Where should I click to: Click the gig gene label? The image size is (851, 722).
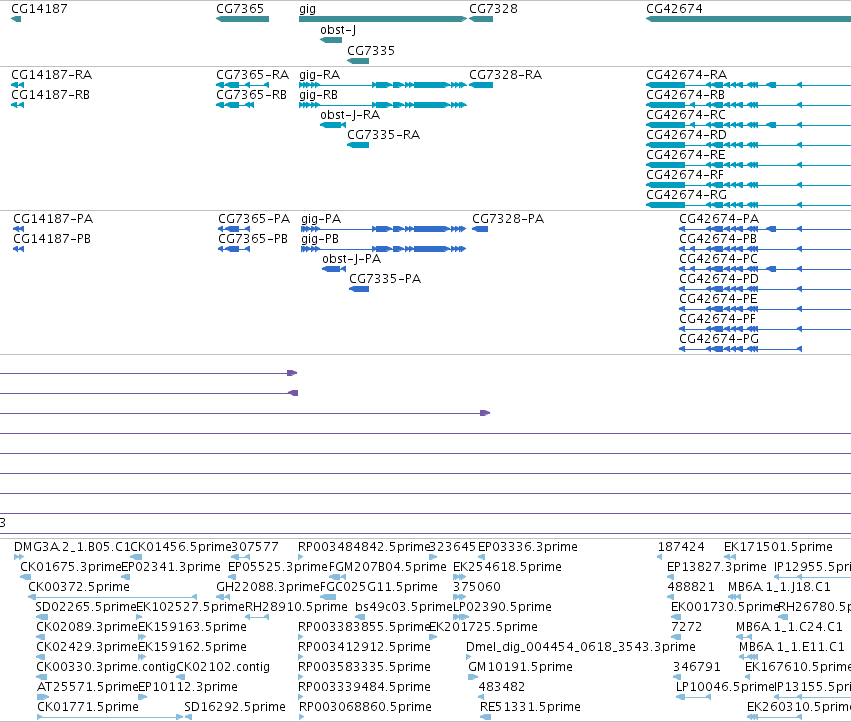click(x=307, y=9)
